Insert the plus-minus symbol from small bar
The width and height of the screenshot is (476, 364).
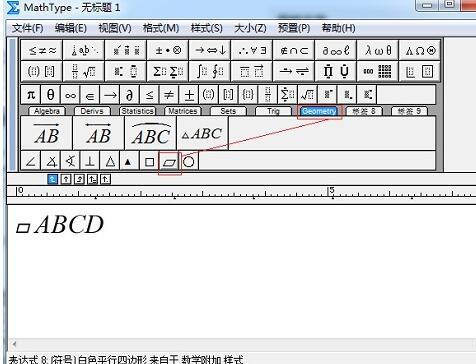[189, 95]
